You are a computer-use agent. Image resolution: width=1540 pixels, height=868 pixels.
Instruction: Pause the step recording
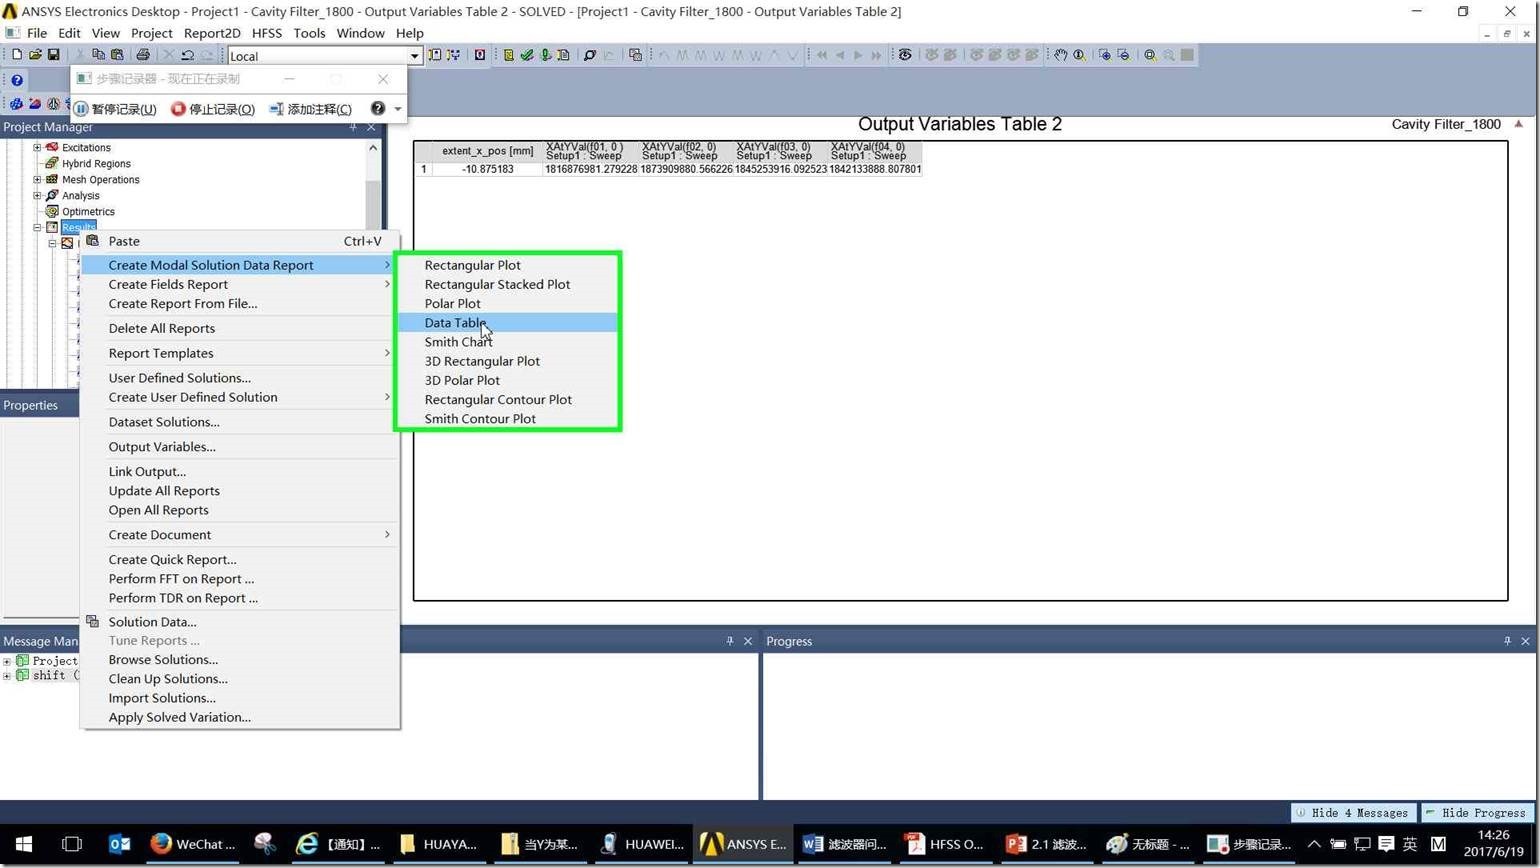(115, 109)
